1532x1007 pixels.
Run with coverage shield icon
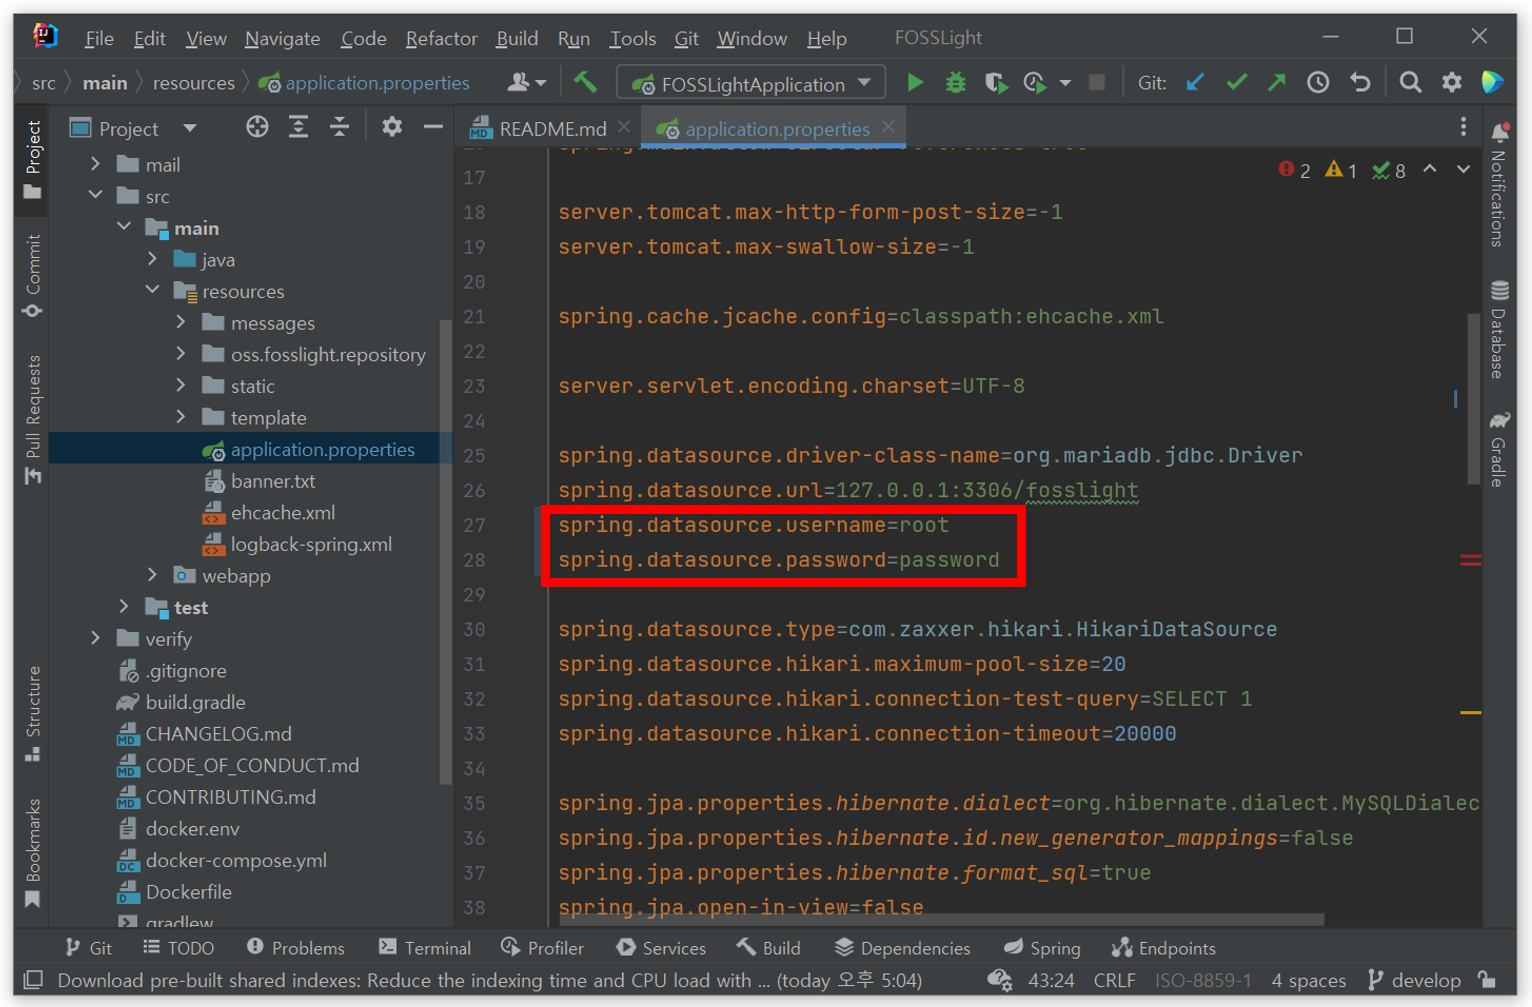(x=996, y=83)
